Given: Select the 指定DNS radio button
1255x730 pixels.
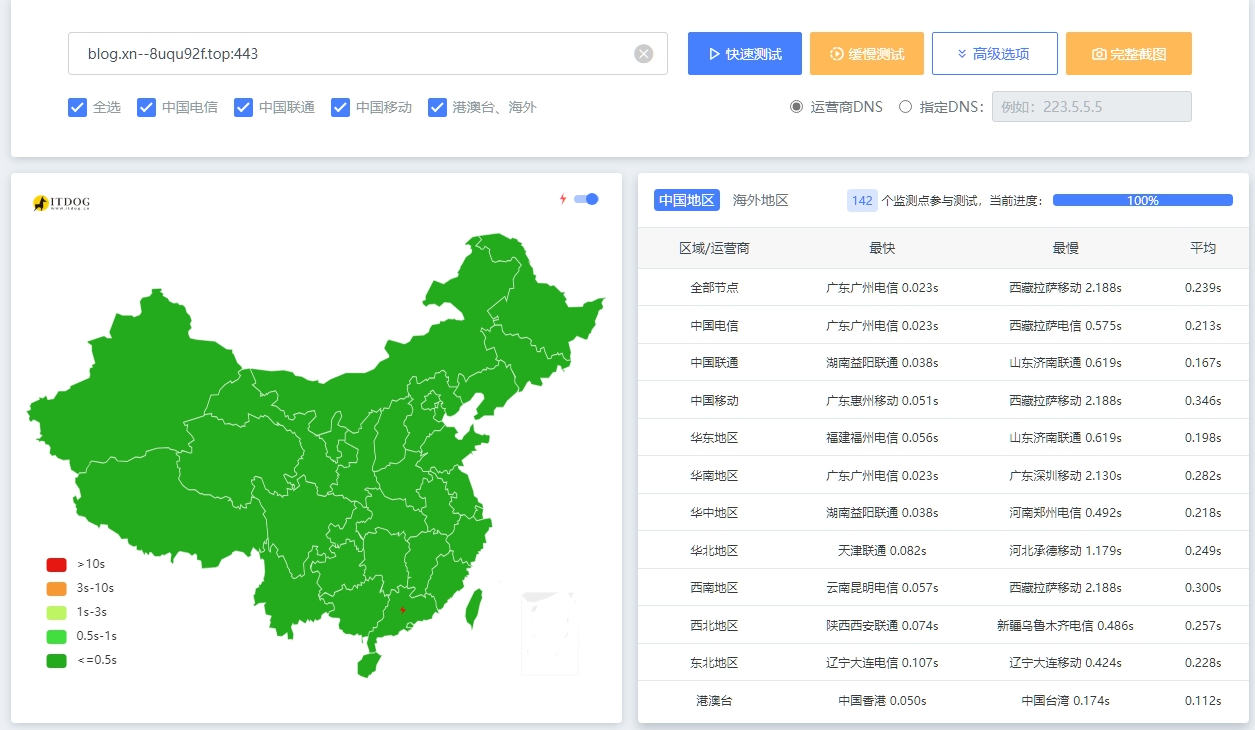Looking at the screenshot, I should (905, 107).
